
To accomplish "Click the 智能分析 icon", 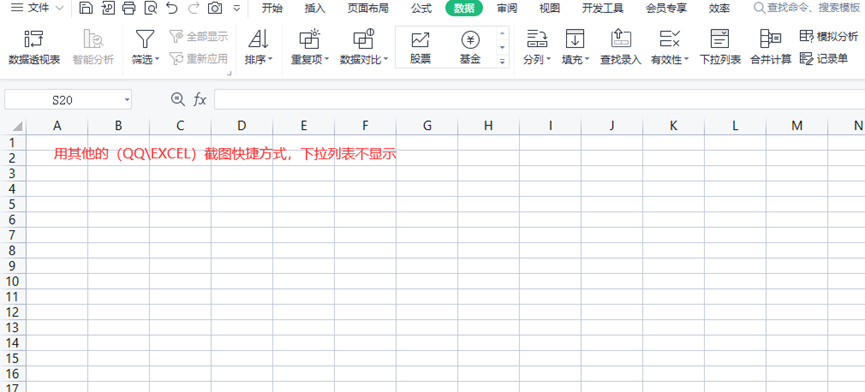I will pyautogui.click(x=93, y=39).
